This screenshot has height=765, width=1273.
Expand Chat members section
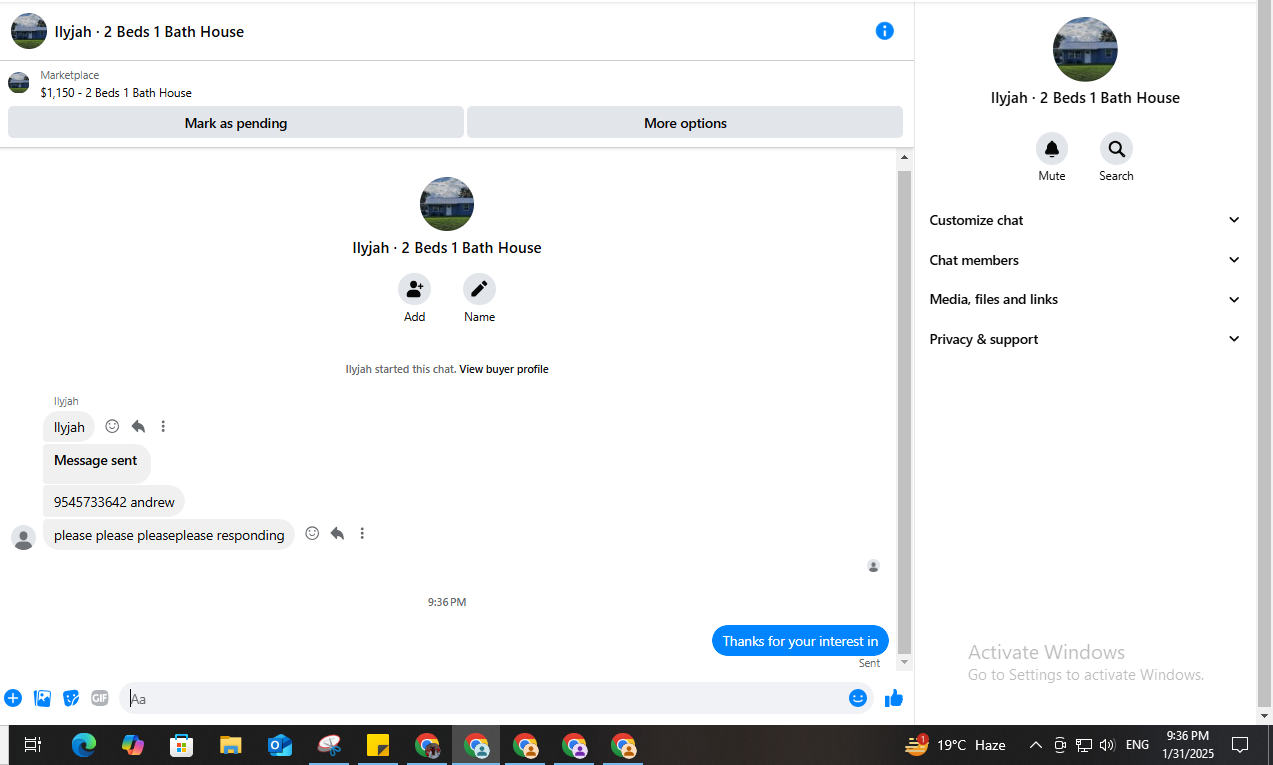(1085, 260)
